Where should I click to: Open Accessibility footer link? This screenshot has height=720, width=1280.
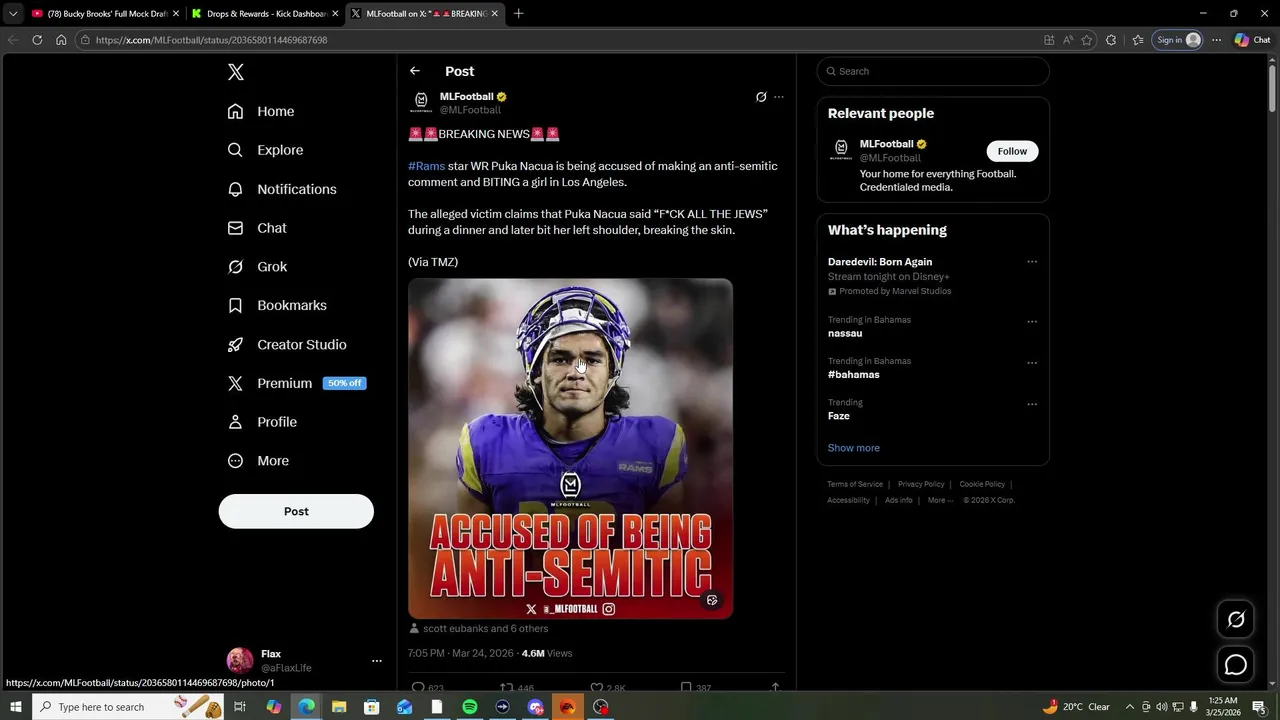click(848, 500)
